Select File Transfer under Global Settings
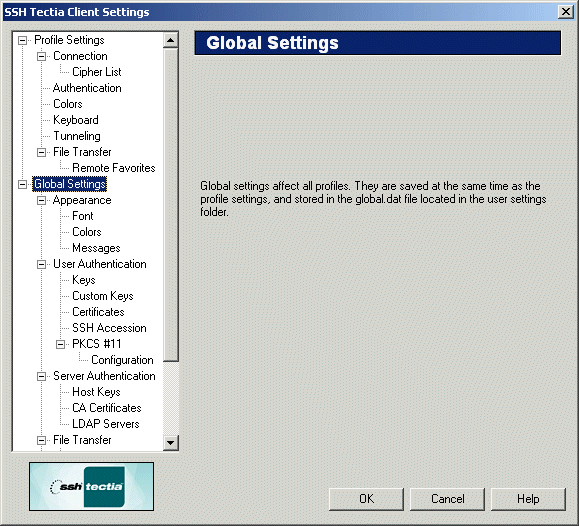Screen dimensions: 579x526 [82, 440]
